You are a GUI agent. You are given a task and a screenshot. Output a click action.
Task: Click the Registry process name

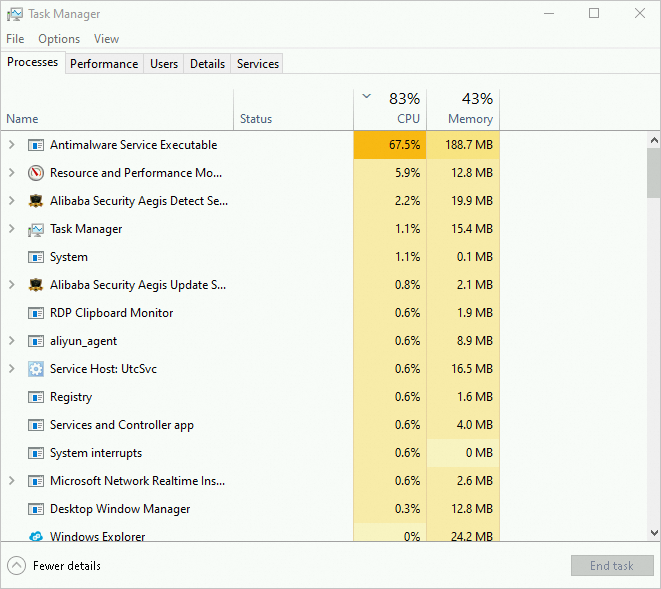pos(71,397)
